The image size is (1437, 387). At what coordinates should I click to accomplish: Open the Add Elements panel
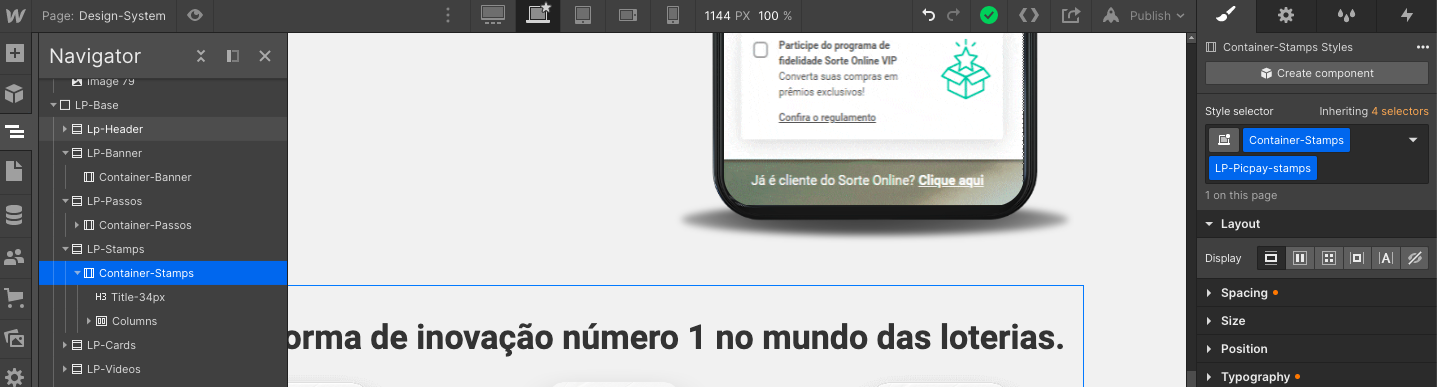point(14,54)
